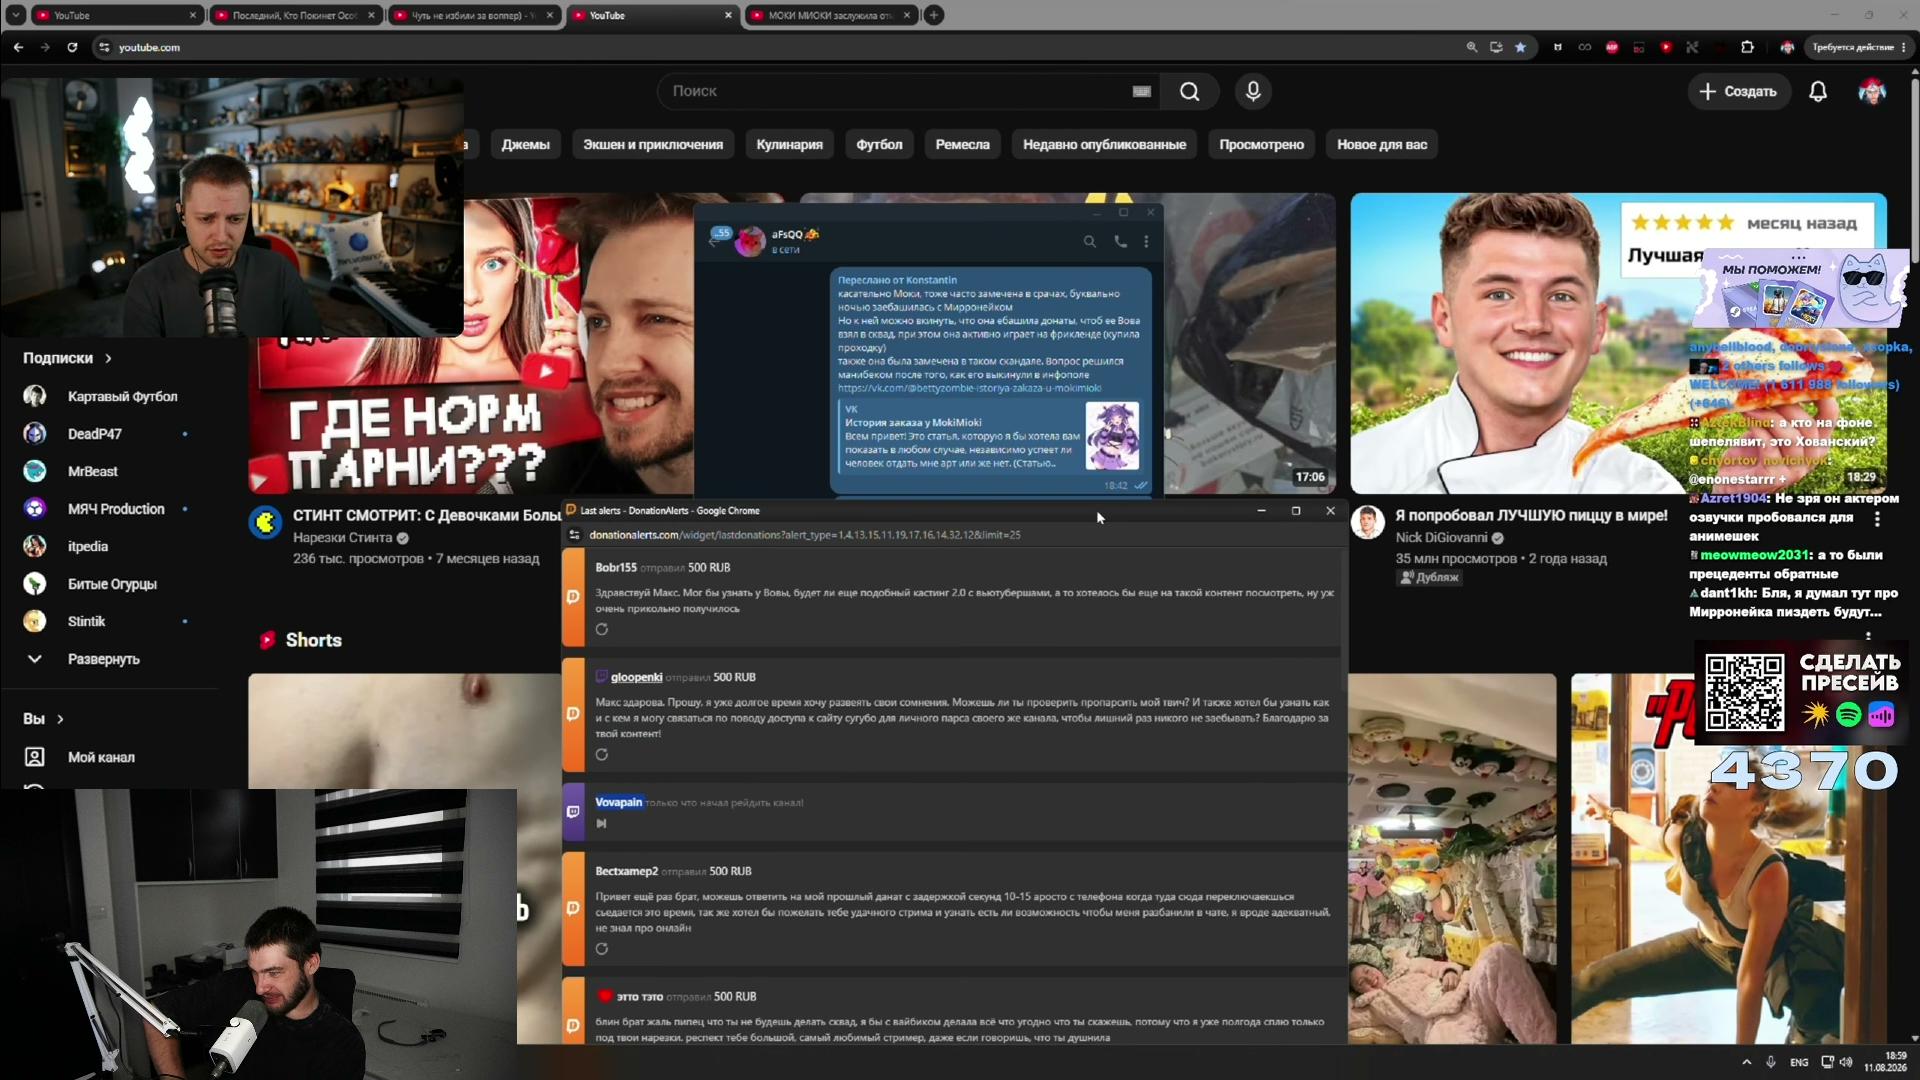This screenshot has width=1920, height=1080.
Task: Open the Short with plush toys
Action: 1452,859
